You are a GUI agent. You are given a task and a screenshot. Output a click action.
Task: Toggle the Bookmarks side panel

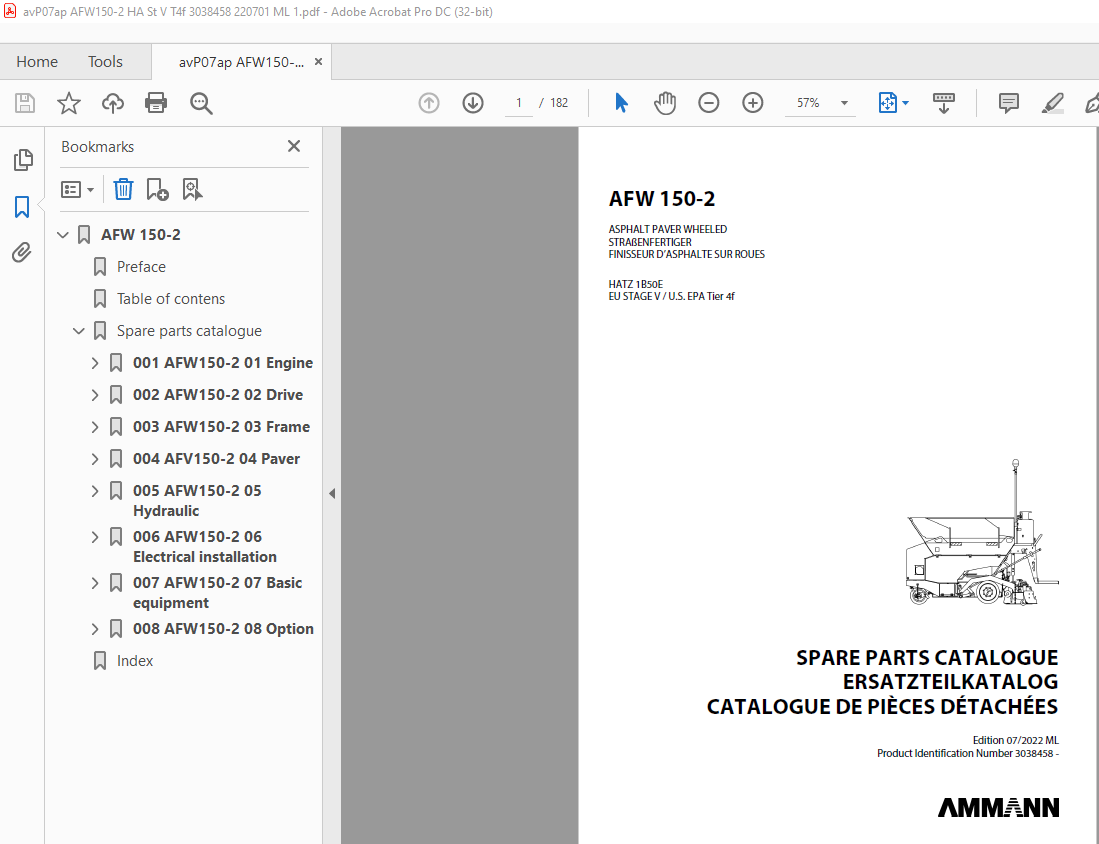[x=22, y=207]
